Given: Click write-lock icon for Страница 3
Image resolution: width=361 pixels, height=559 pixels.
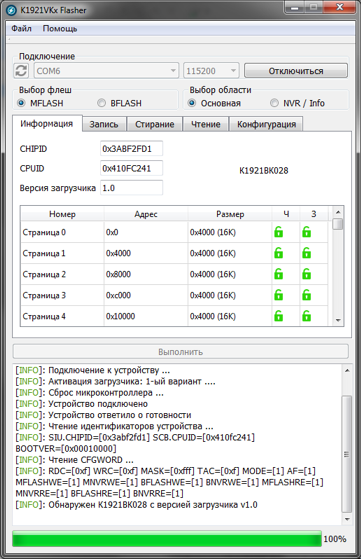Looking at the screenshot, I should coord(306,295).
